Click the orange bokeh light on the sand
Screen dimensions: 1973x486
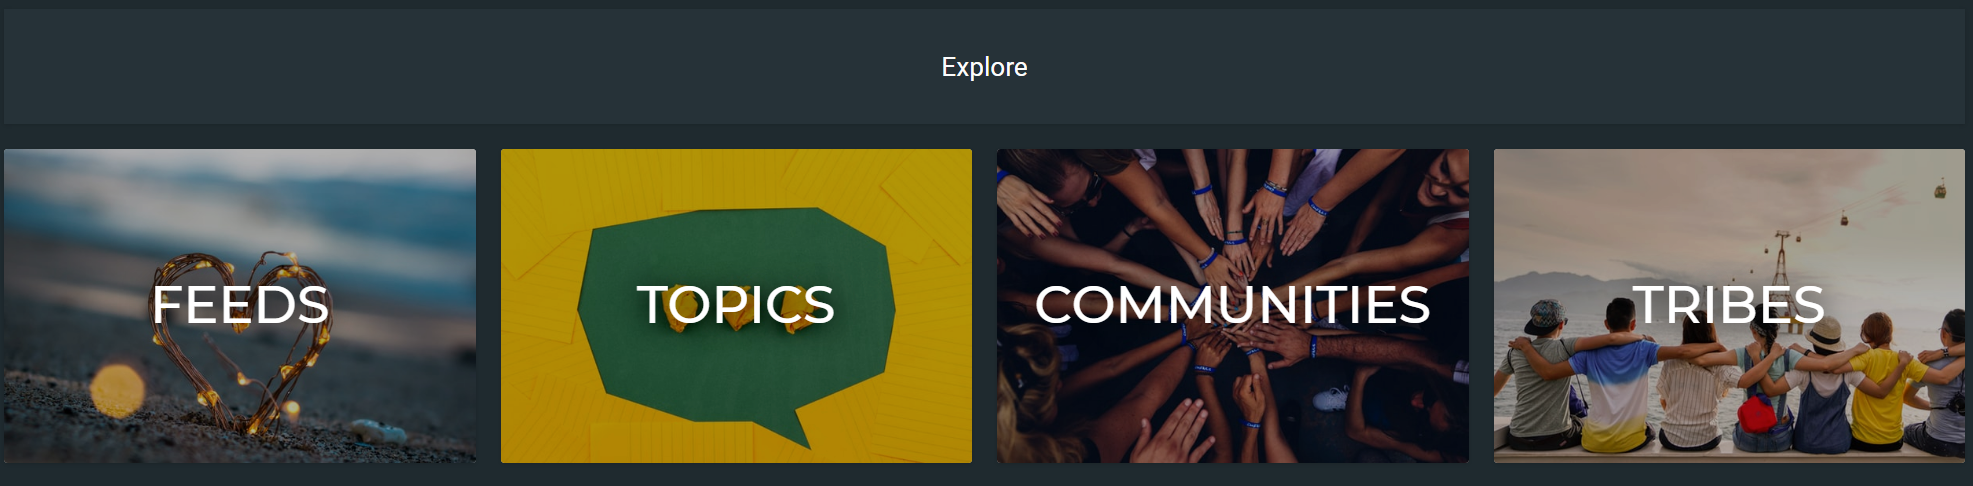click(117, 390)
